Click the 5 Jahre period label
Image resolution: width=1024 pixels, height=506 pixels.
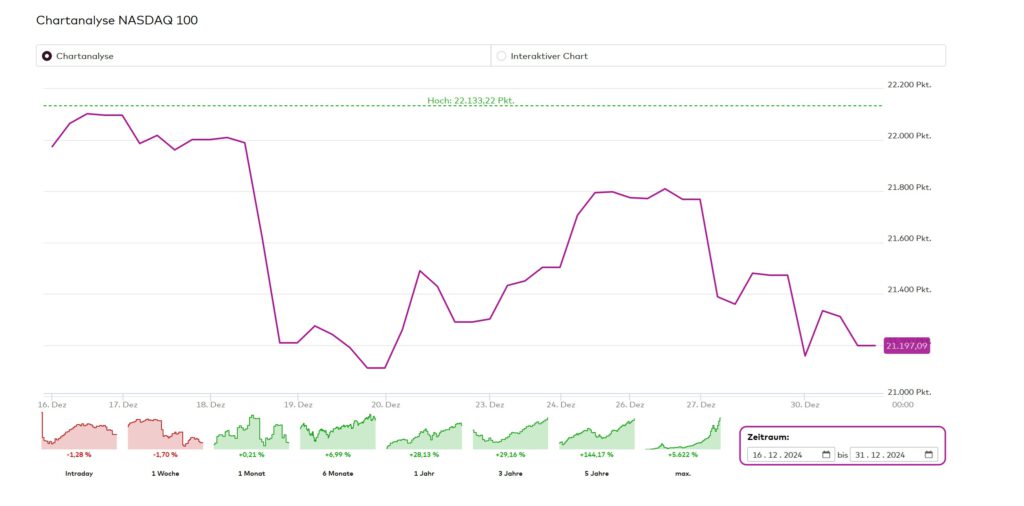coord(596,473)
